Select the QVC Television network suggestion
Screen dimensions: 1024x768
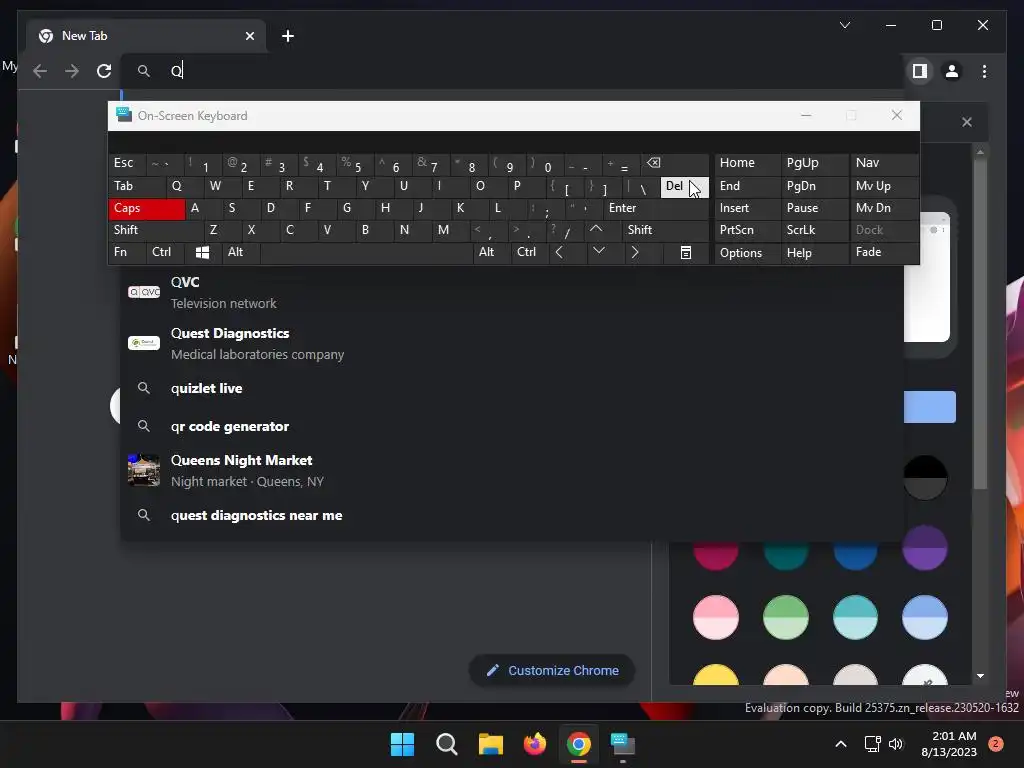(512, 292)
